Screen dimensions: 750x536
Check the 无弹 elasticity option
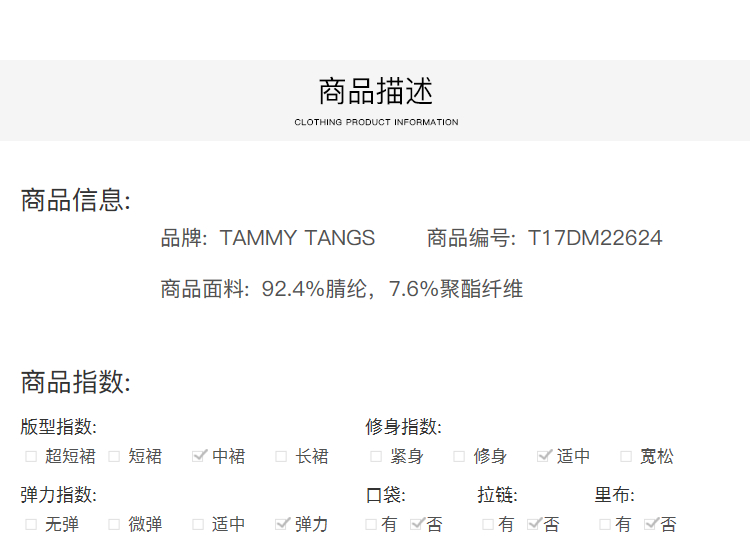[31, 524]
